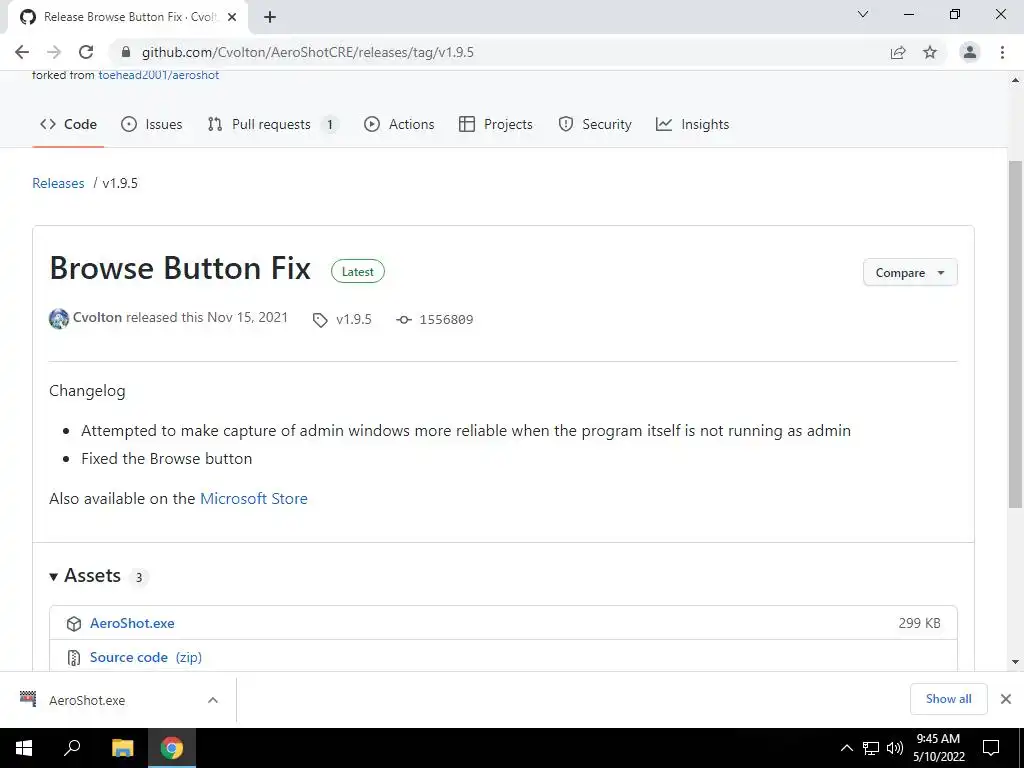Click the commit icon beside 1556809
This screenshot has height=768, width=1024.
click(404, 320)
